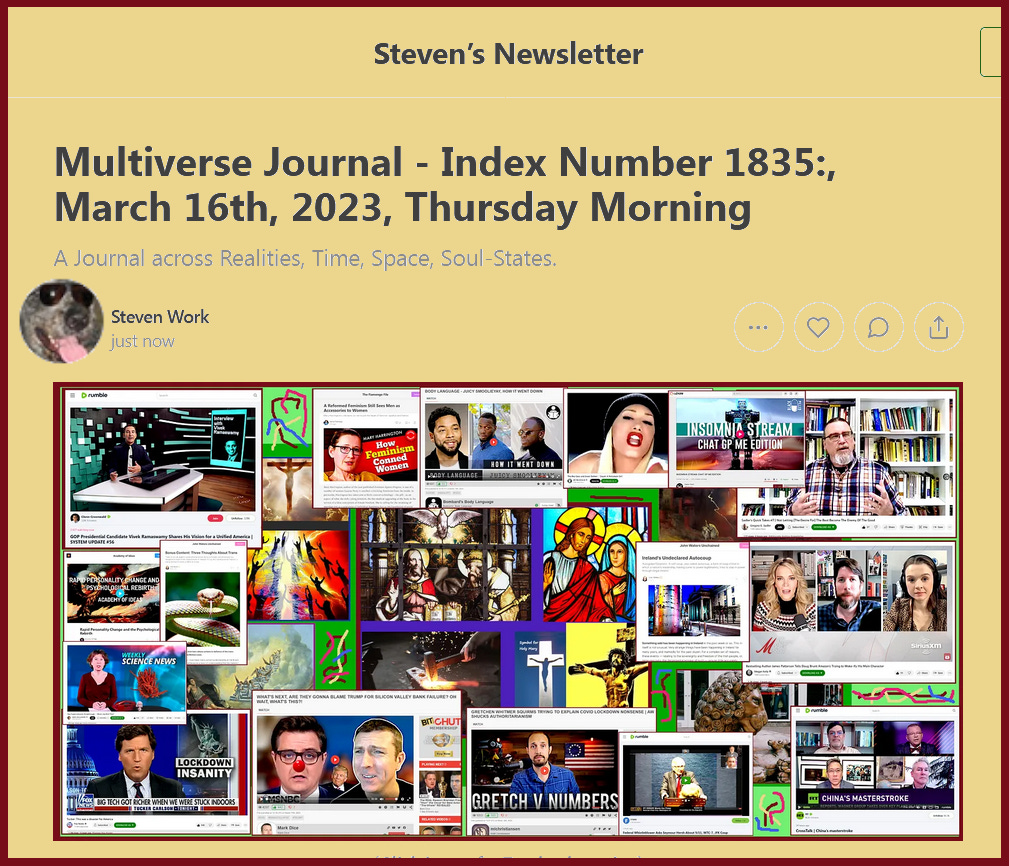Open the Steven's Newsletter home link
Screen dimensions: 1009x866
pyautogui.click(x=508, y=53)
